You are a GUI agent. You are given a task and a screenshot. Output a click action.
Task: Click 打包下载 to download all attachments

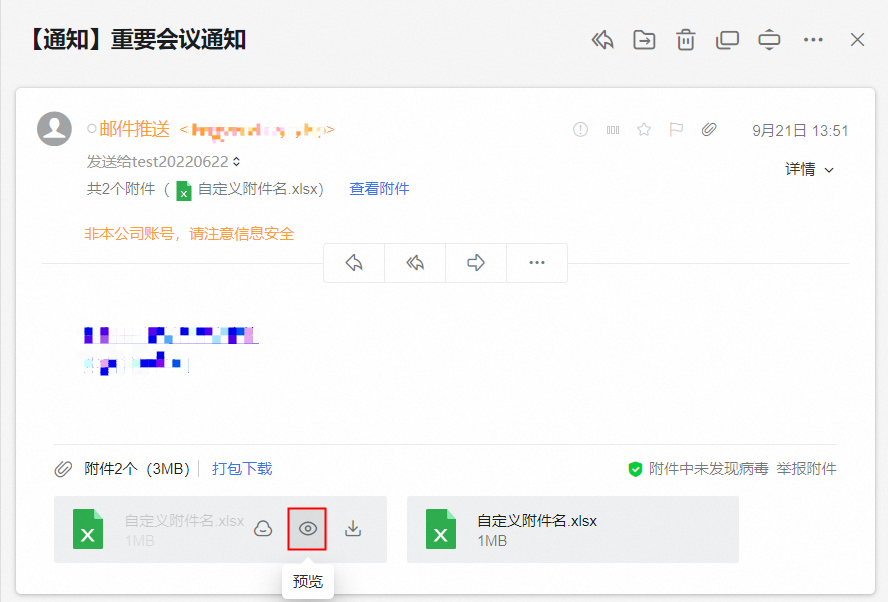(x=242, y=468)
